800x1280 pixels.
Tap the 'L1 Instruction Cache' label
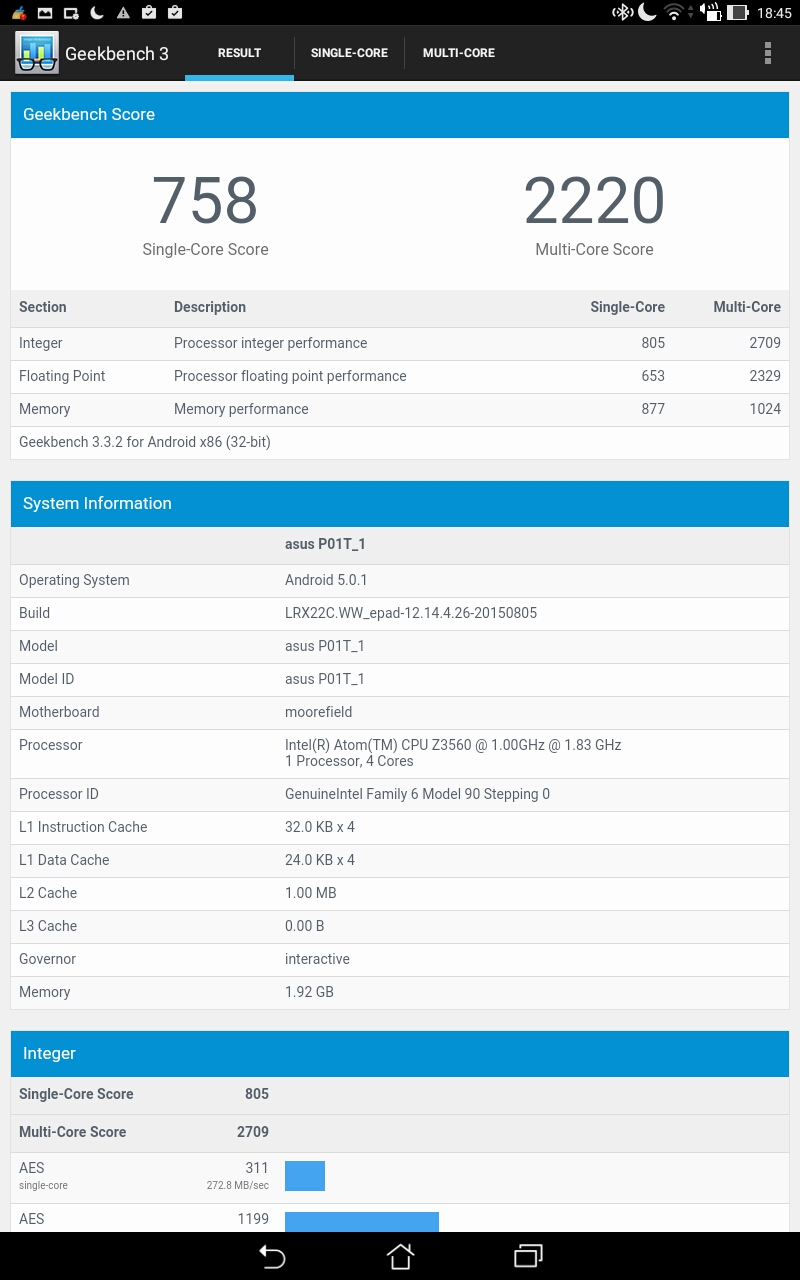83,827
